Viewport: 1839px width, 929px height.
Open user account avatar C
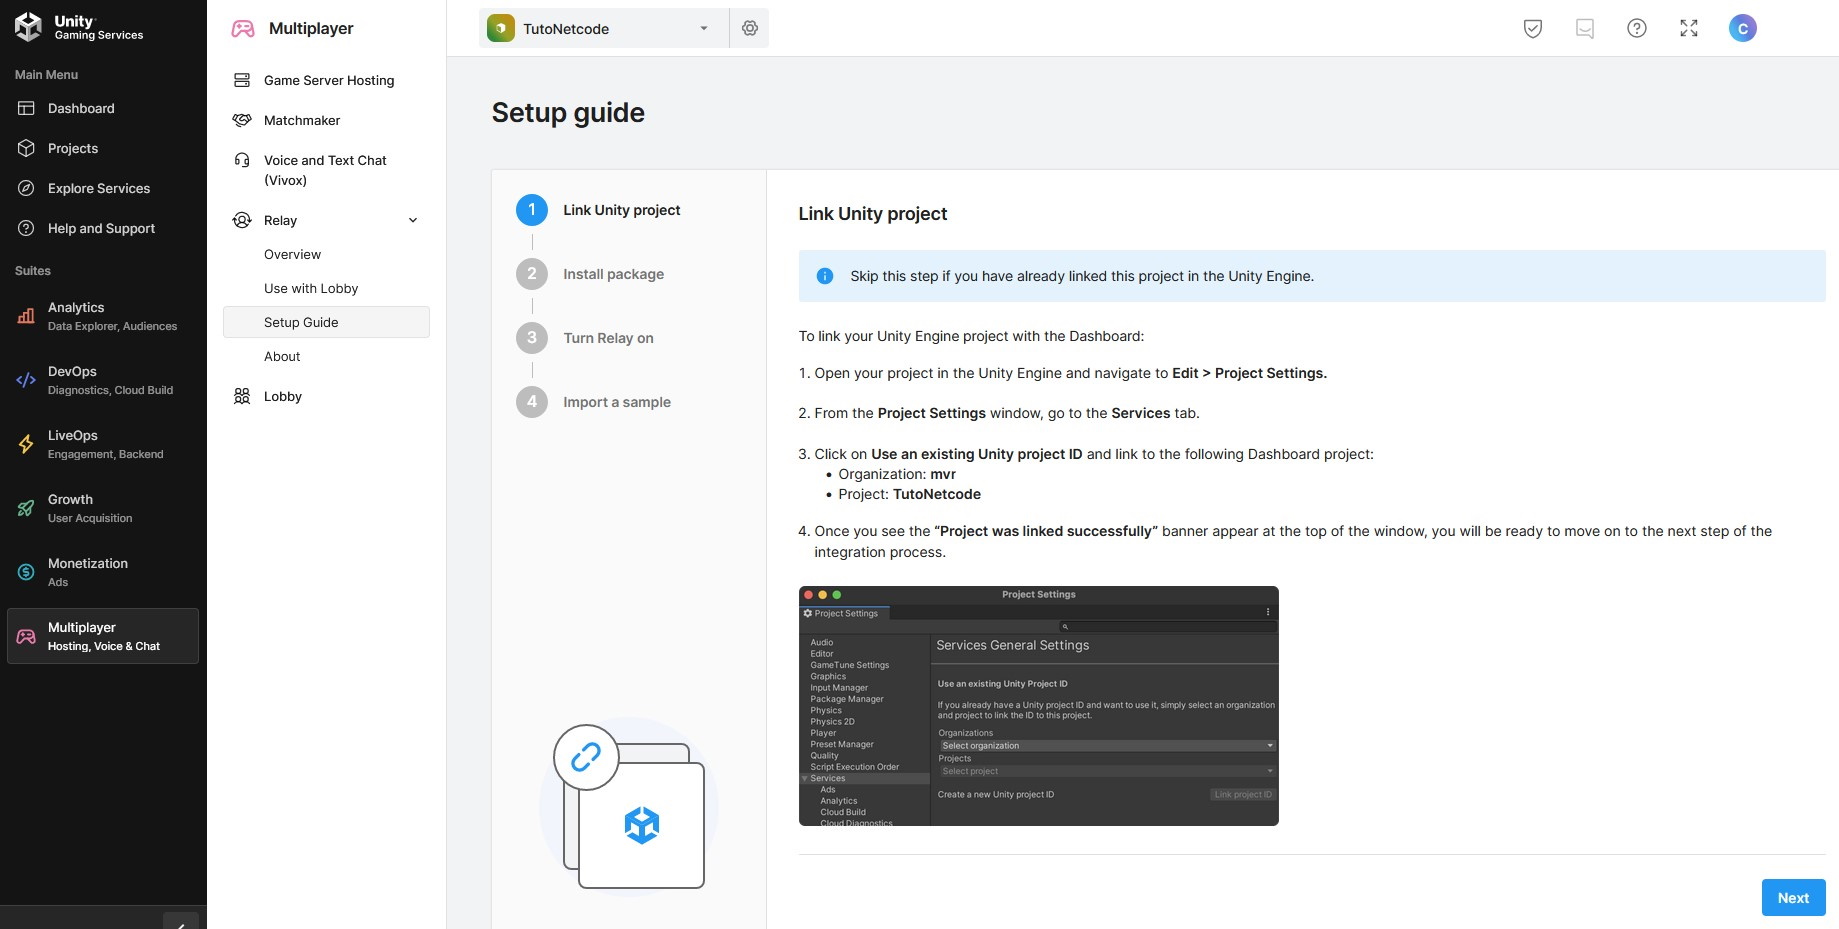(x=1743, y=28)
